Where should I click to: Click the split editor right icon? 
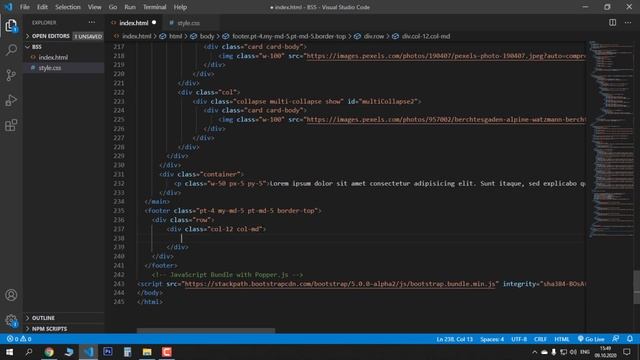pos(612,22)
